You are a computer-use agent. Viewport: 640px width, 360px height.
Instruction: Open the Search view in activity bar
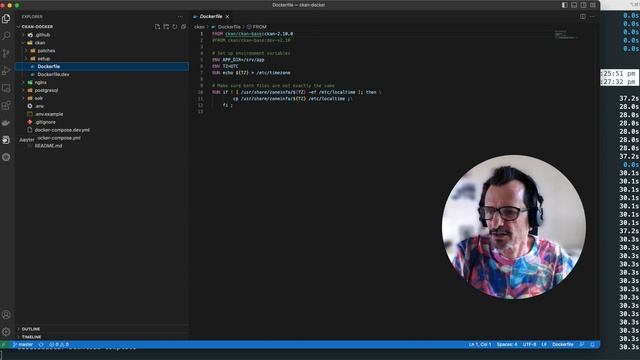coord(6,36)
